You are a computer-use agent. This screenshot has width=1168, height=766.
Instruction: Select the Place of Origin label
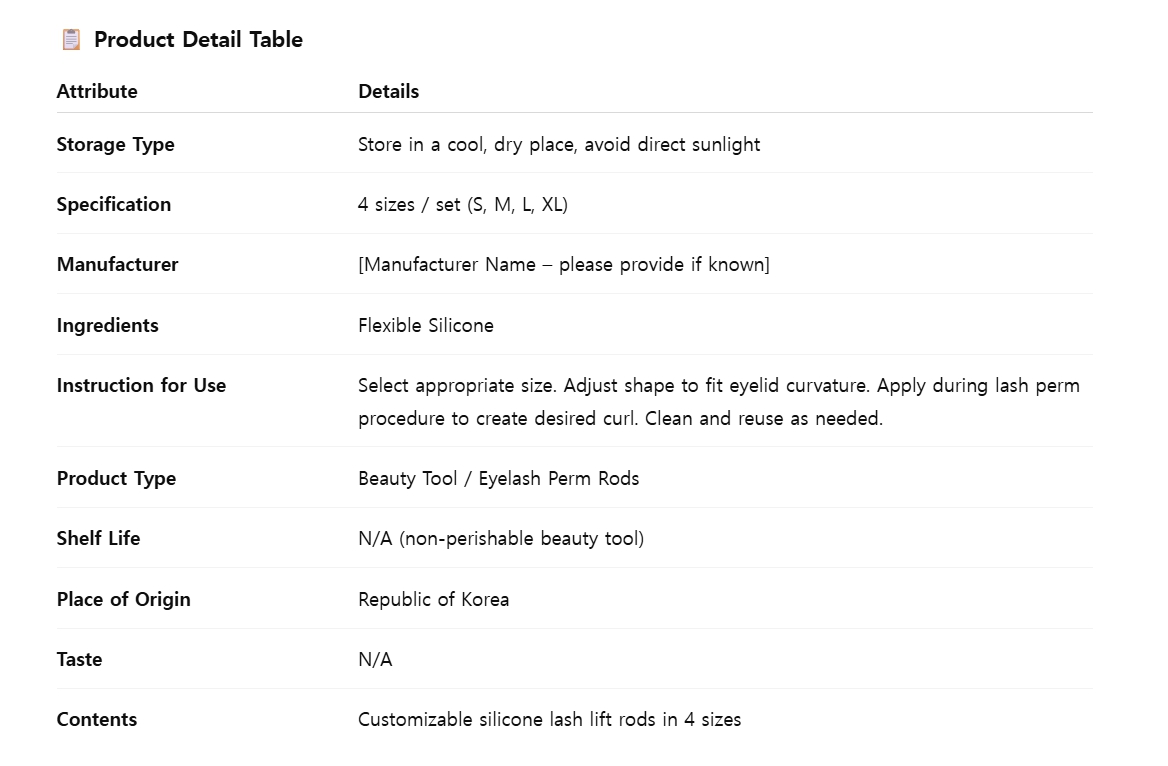124,600
